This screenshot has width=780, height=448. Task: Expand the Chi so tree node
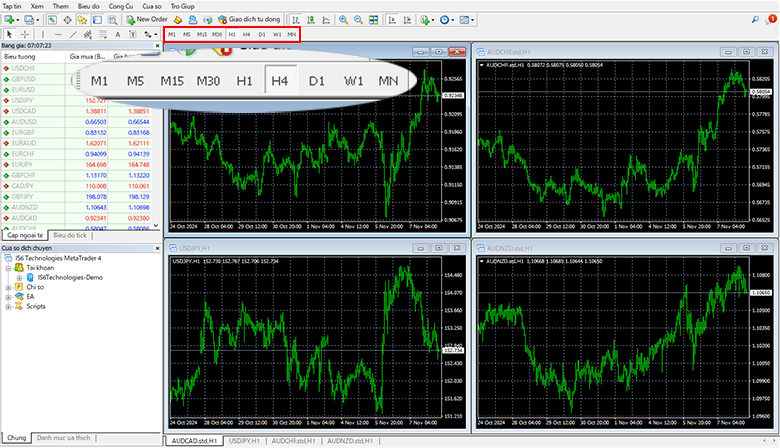[x=8, y=287]
